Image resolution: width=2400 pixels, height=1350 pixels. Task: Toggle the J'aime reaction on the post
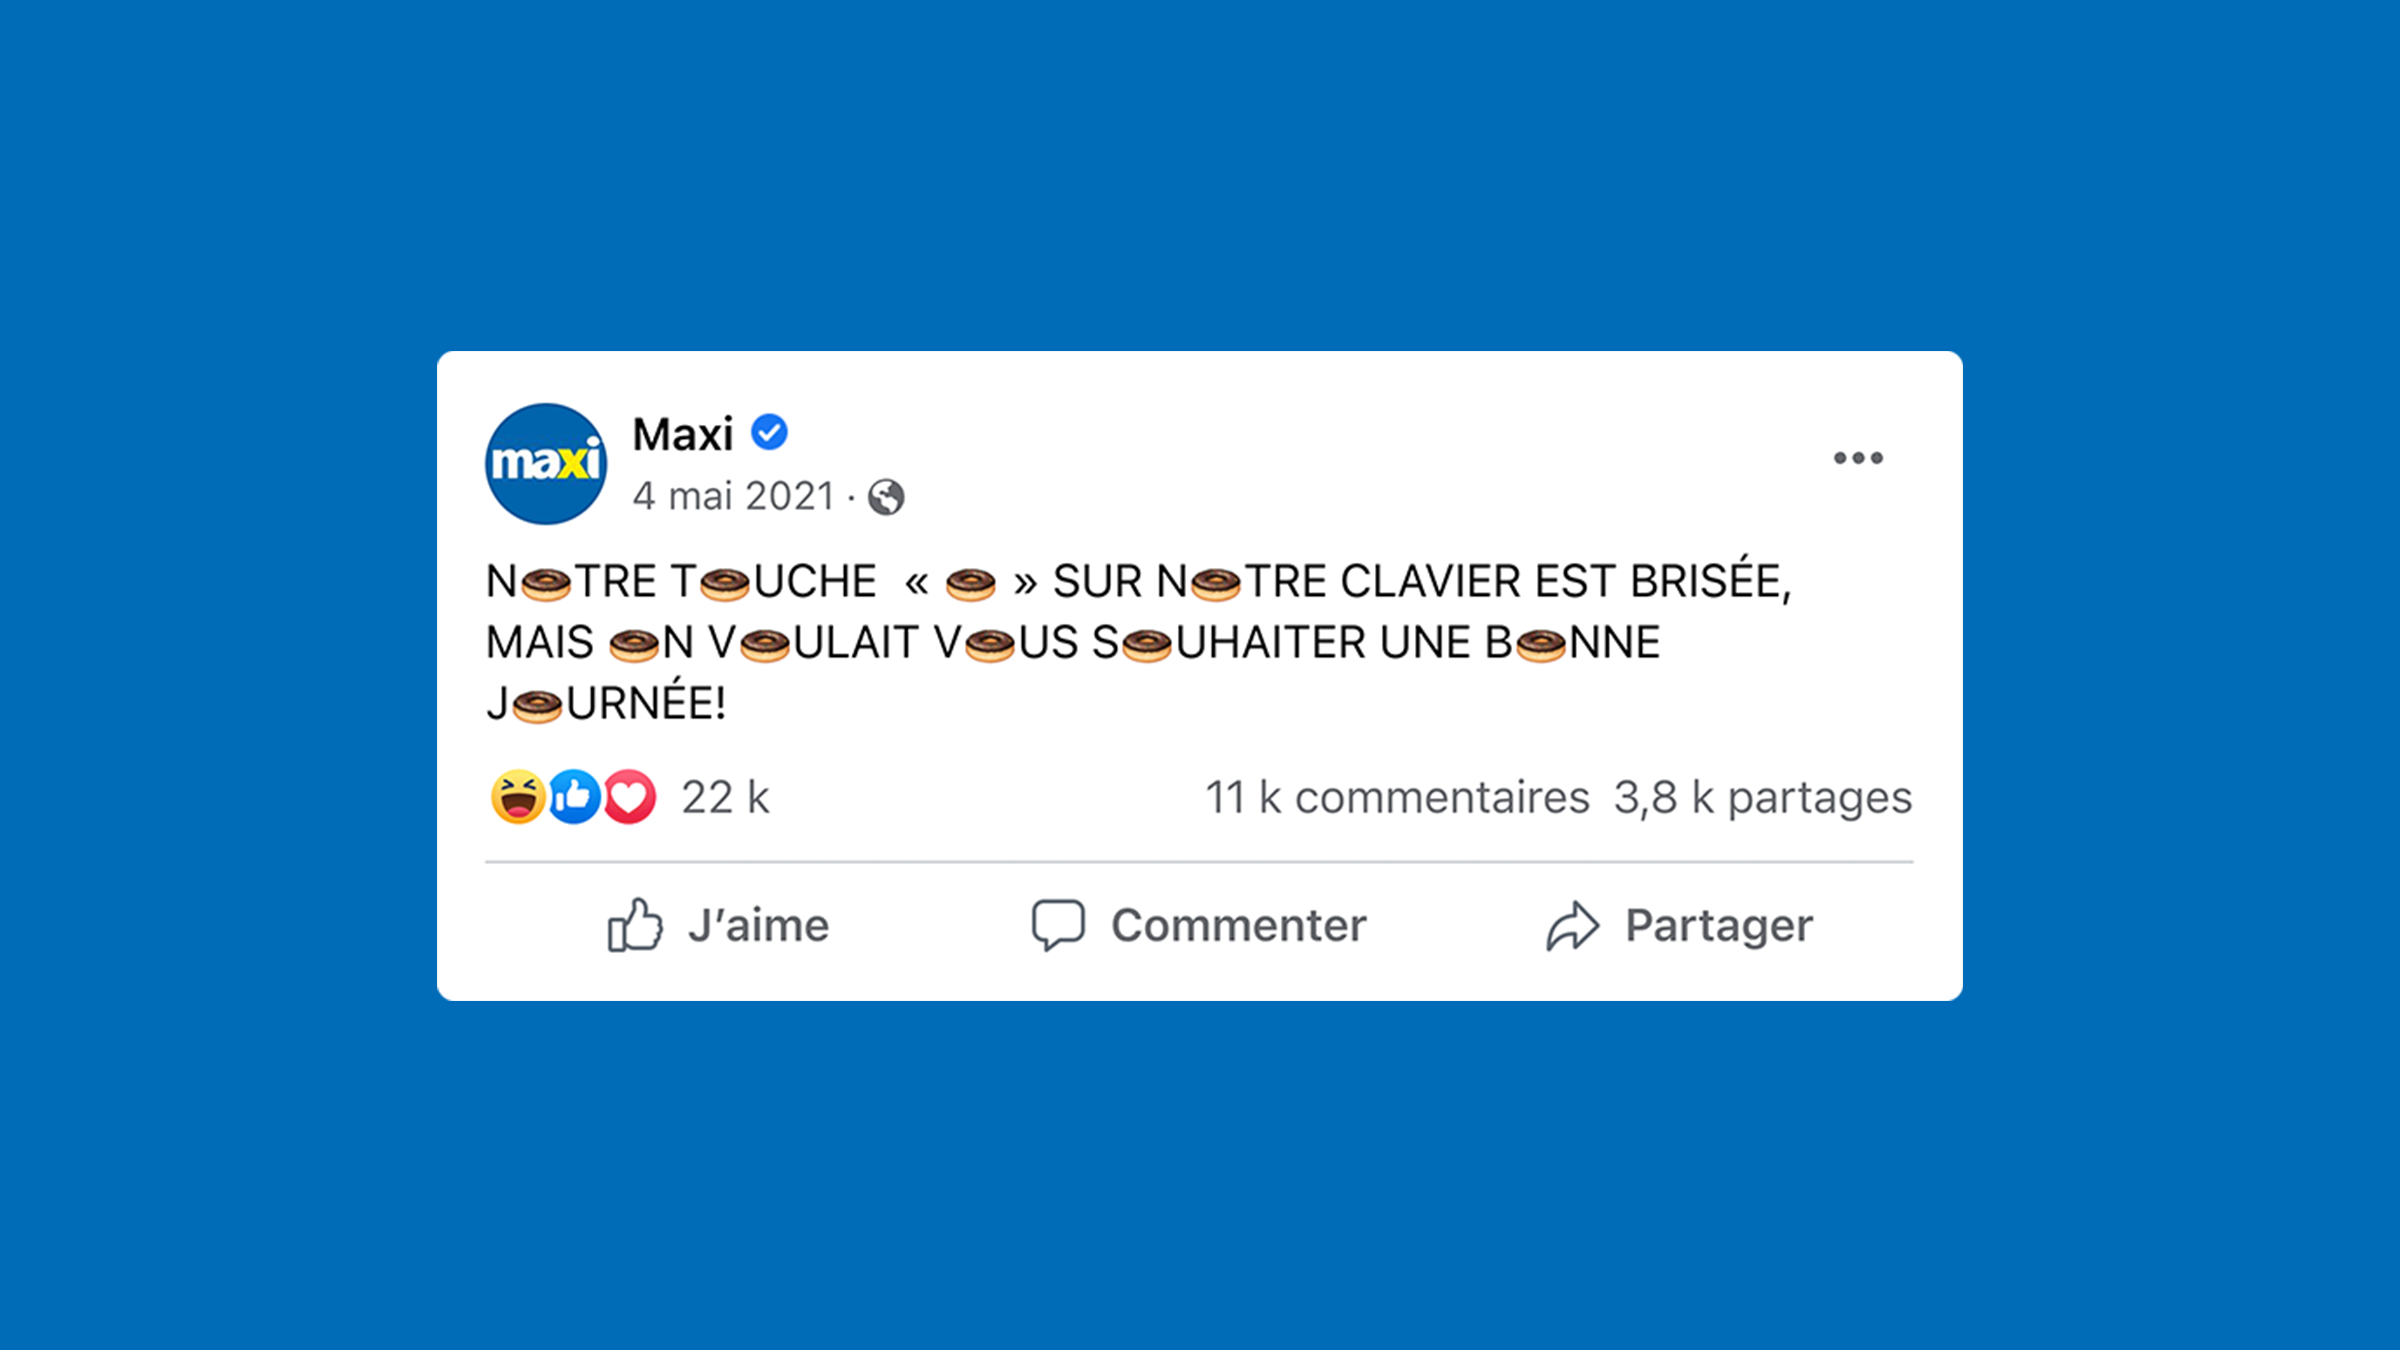755,924
